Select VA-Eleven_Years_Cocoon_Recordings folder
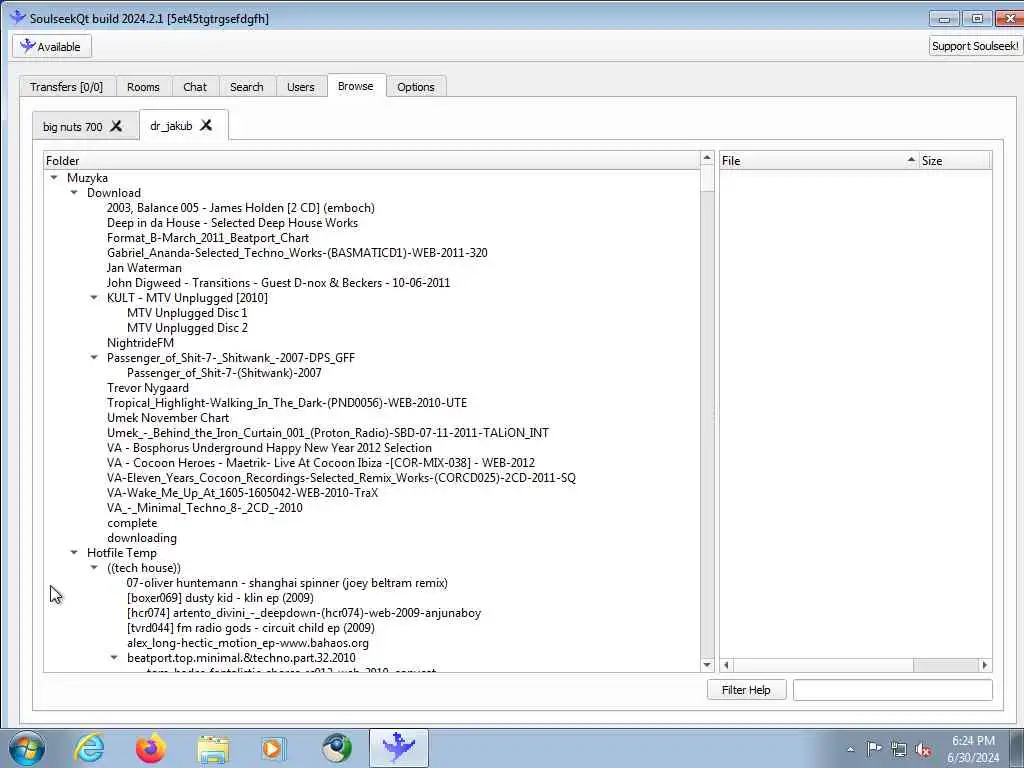Screen dimensions: 1024x768 [342, 478]
